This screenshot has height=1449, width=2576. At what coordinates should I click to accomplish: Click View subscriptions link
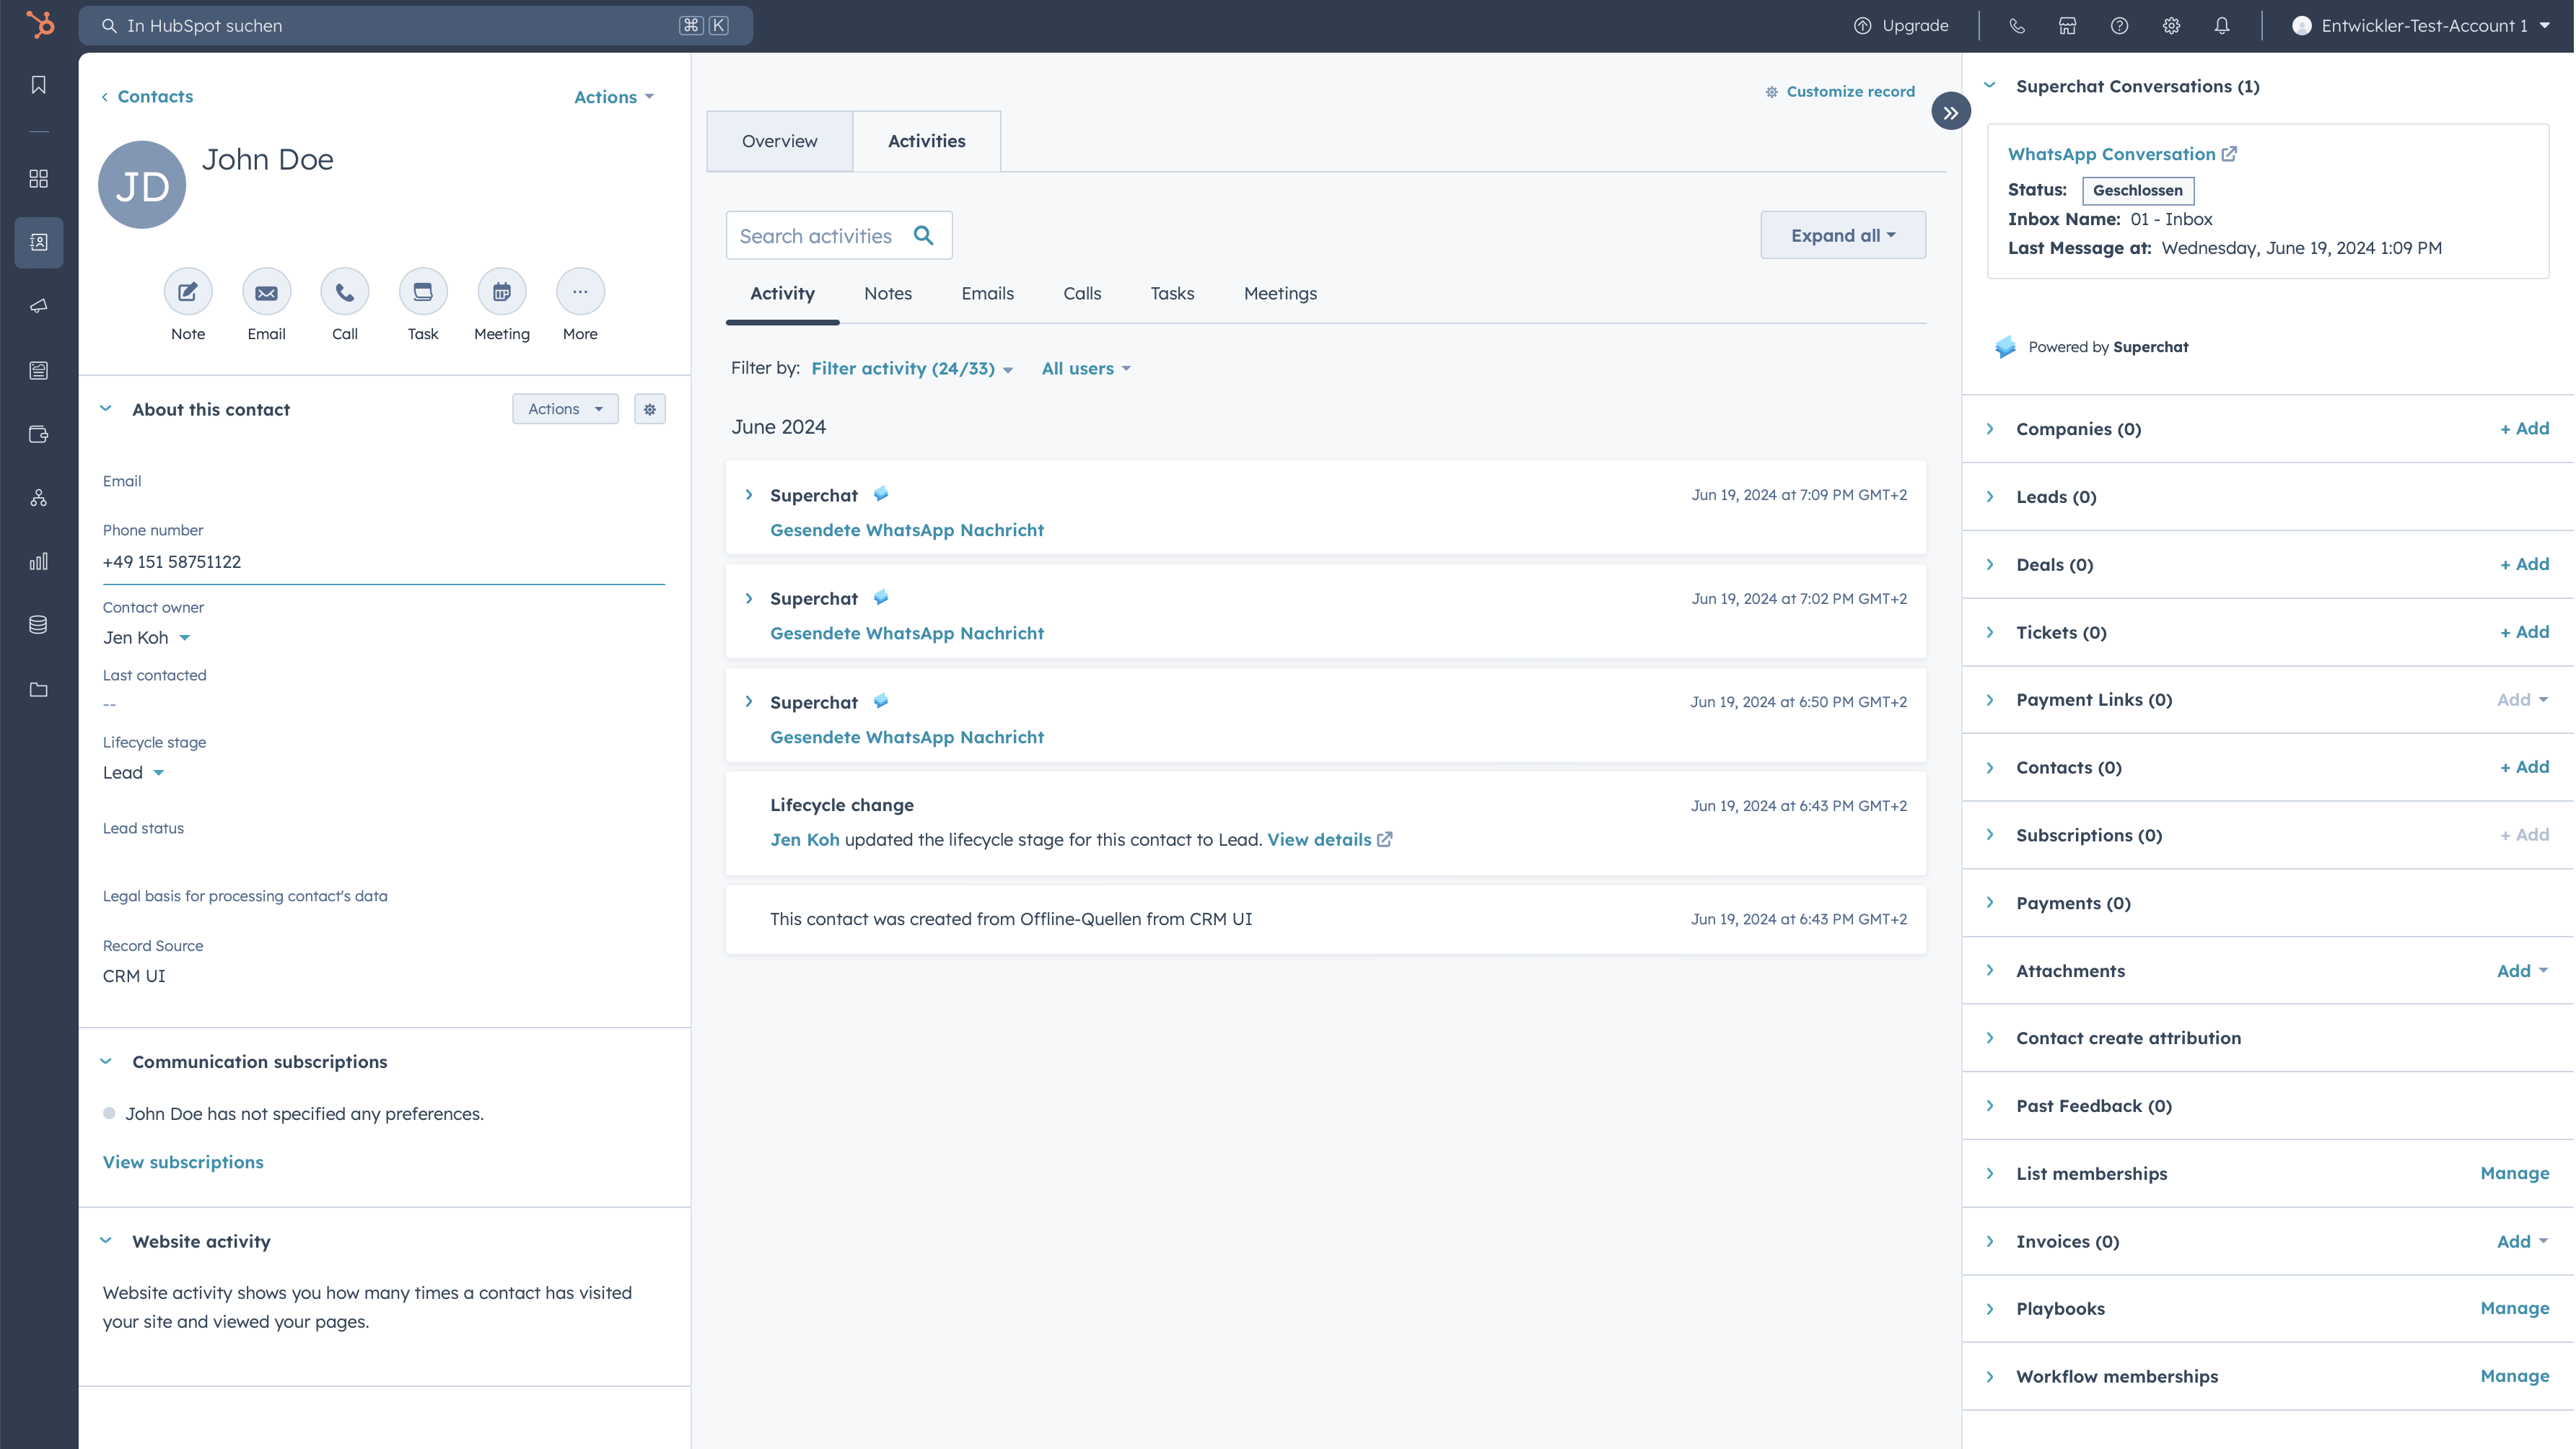183,1161
